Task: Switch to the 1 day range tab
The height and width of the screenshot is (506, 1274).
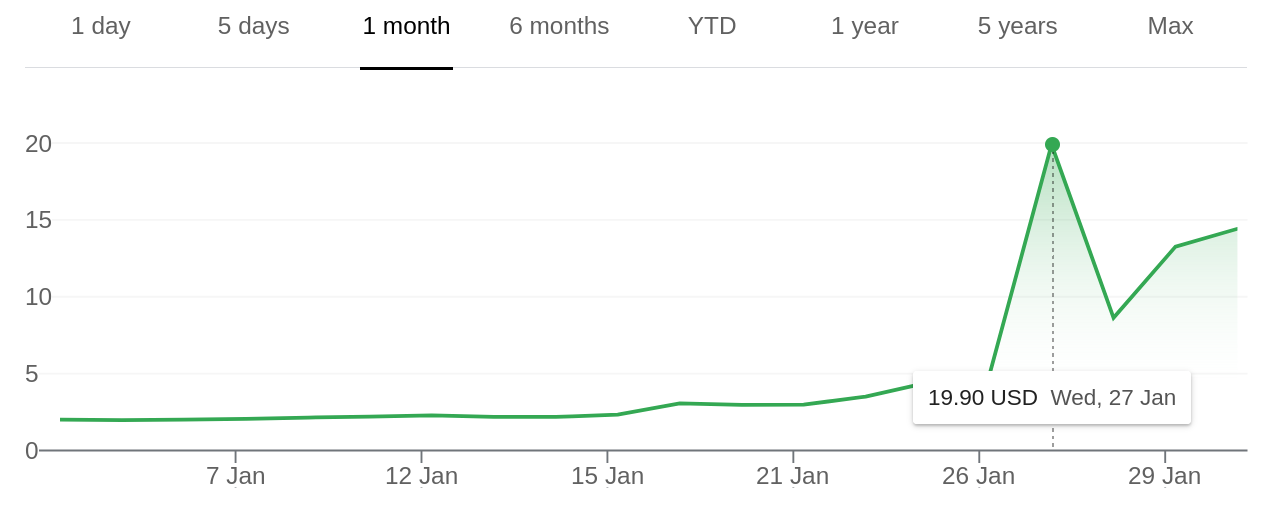Action: coord(101,26)
